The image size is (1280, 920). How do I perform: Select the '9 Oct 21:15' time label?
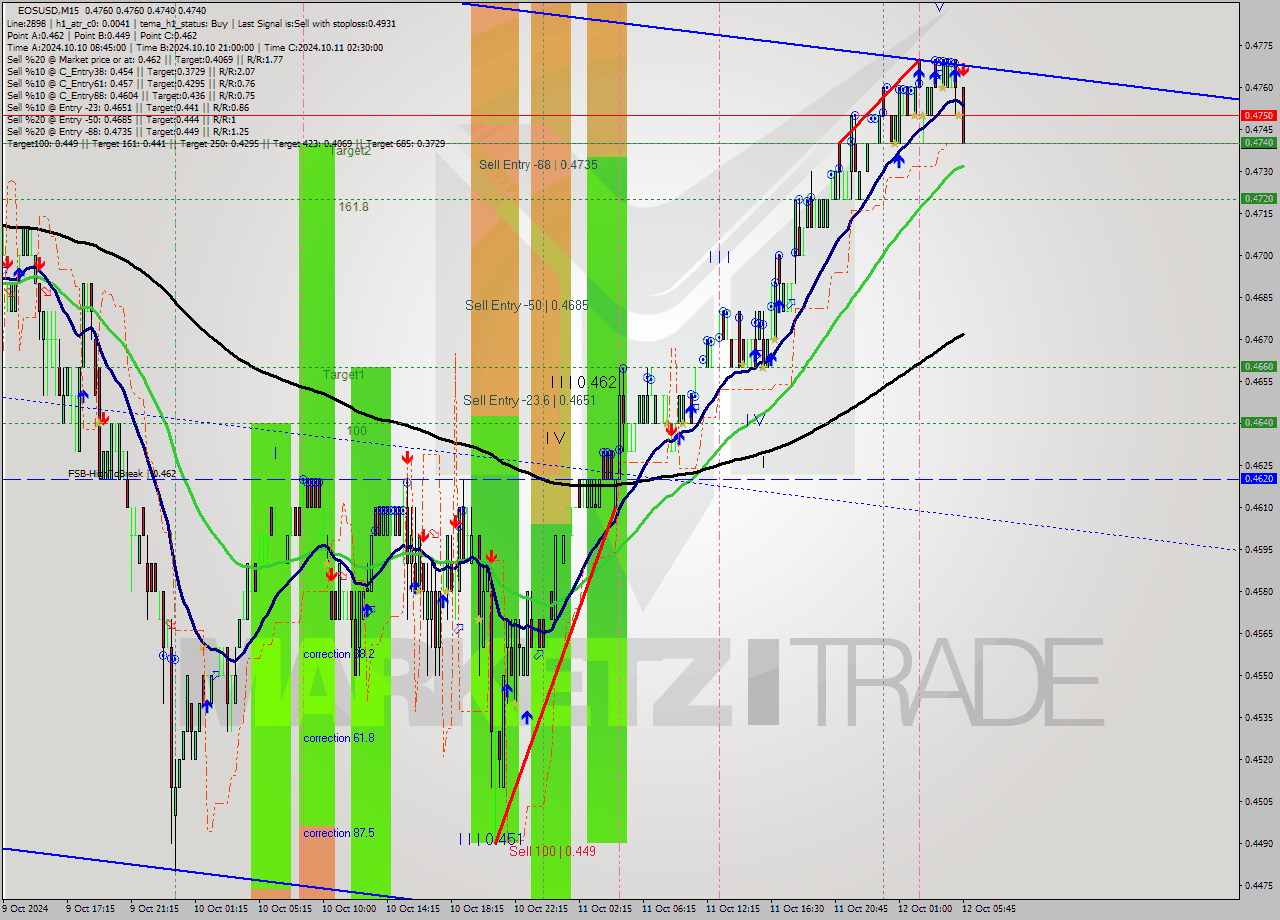click(x=154, y=909)
